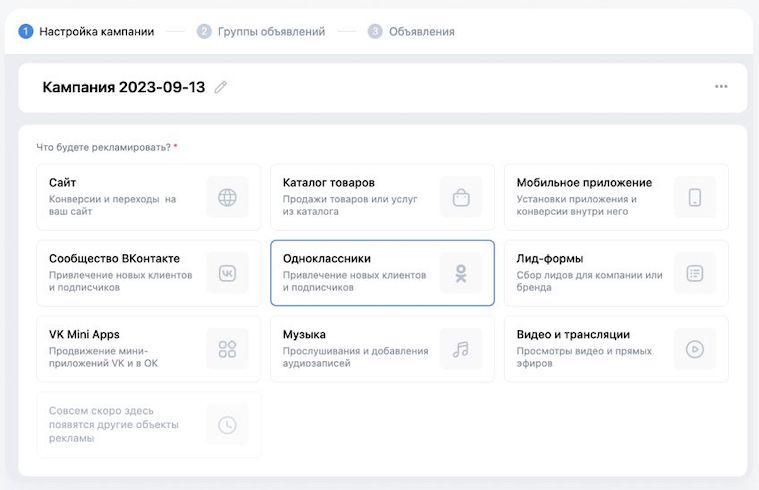Viewport: 759px width, 490px height.
Task: Click the step 1 number badge
Action: 26,31
